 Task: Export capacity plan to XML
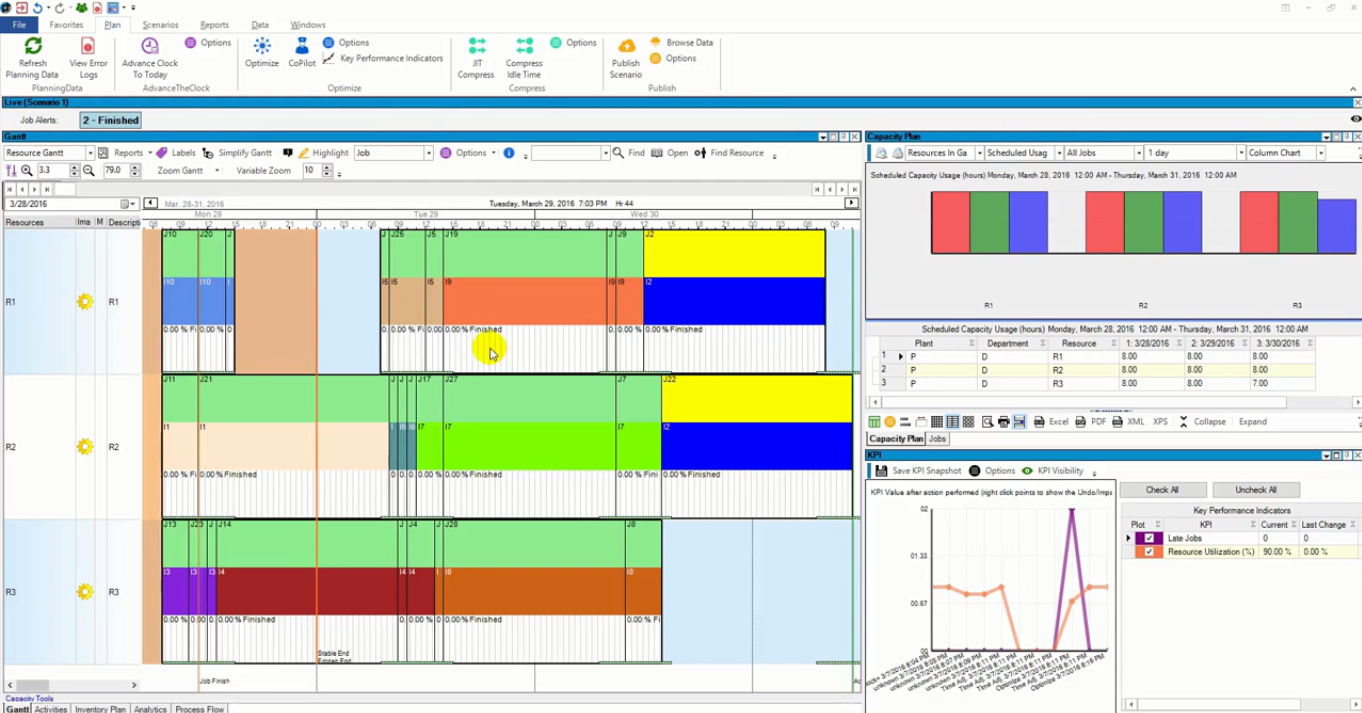1128,422
